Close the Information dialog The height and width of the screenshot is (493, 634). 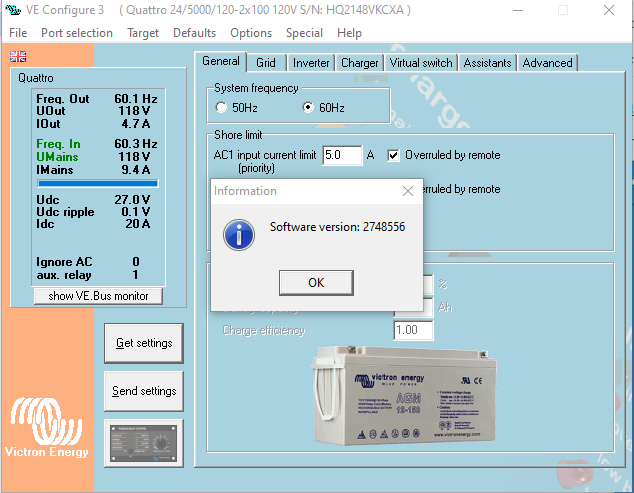[x=408, y=191]
